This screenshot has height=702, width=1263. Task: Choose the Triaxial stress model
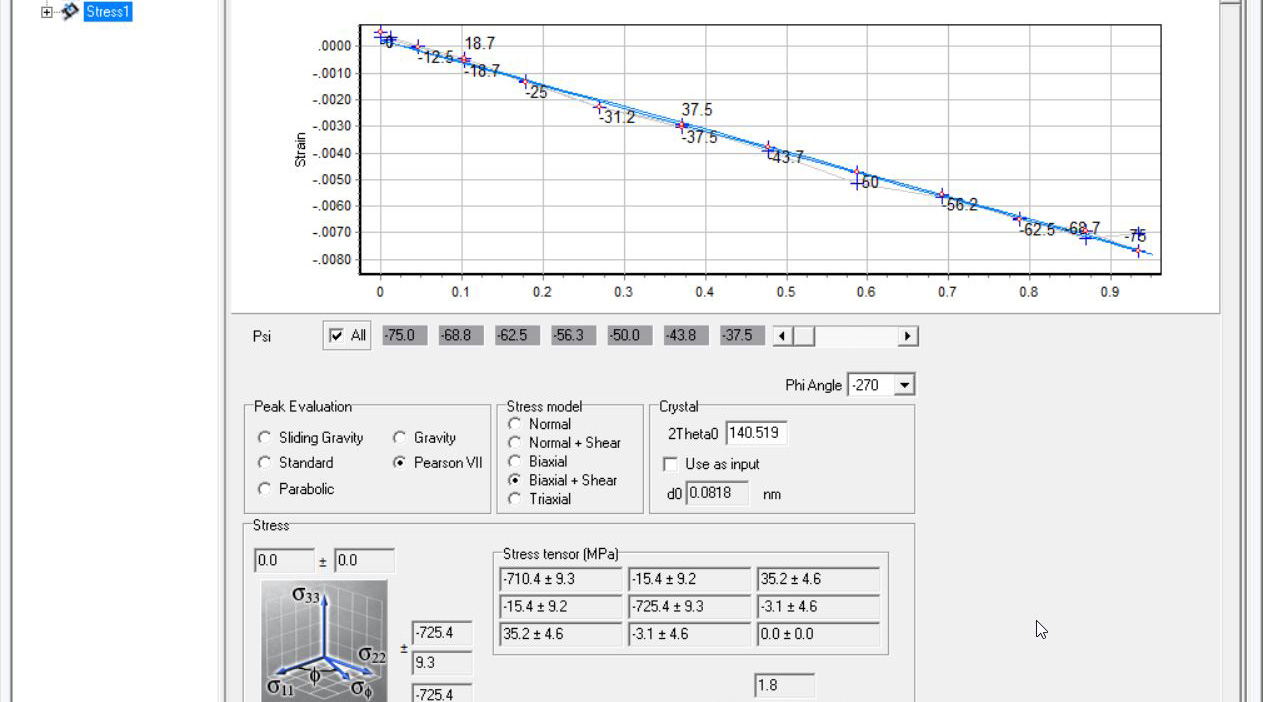pos(515,499)
